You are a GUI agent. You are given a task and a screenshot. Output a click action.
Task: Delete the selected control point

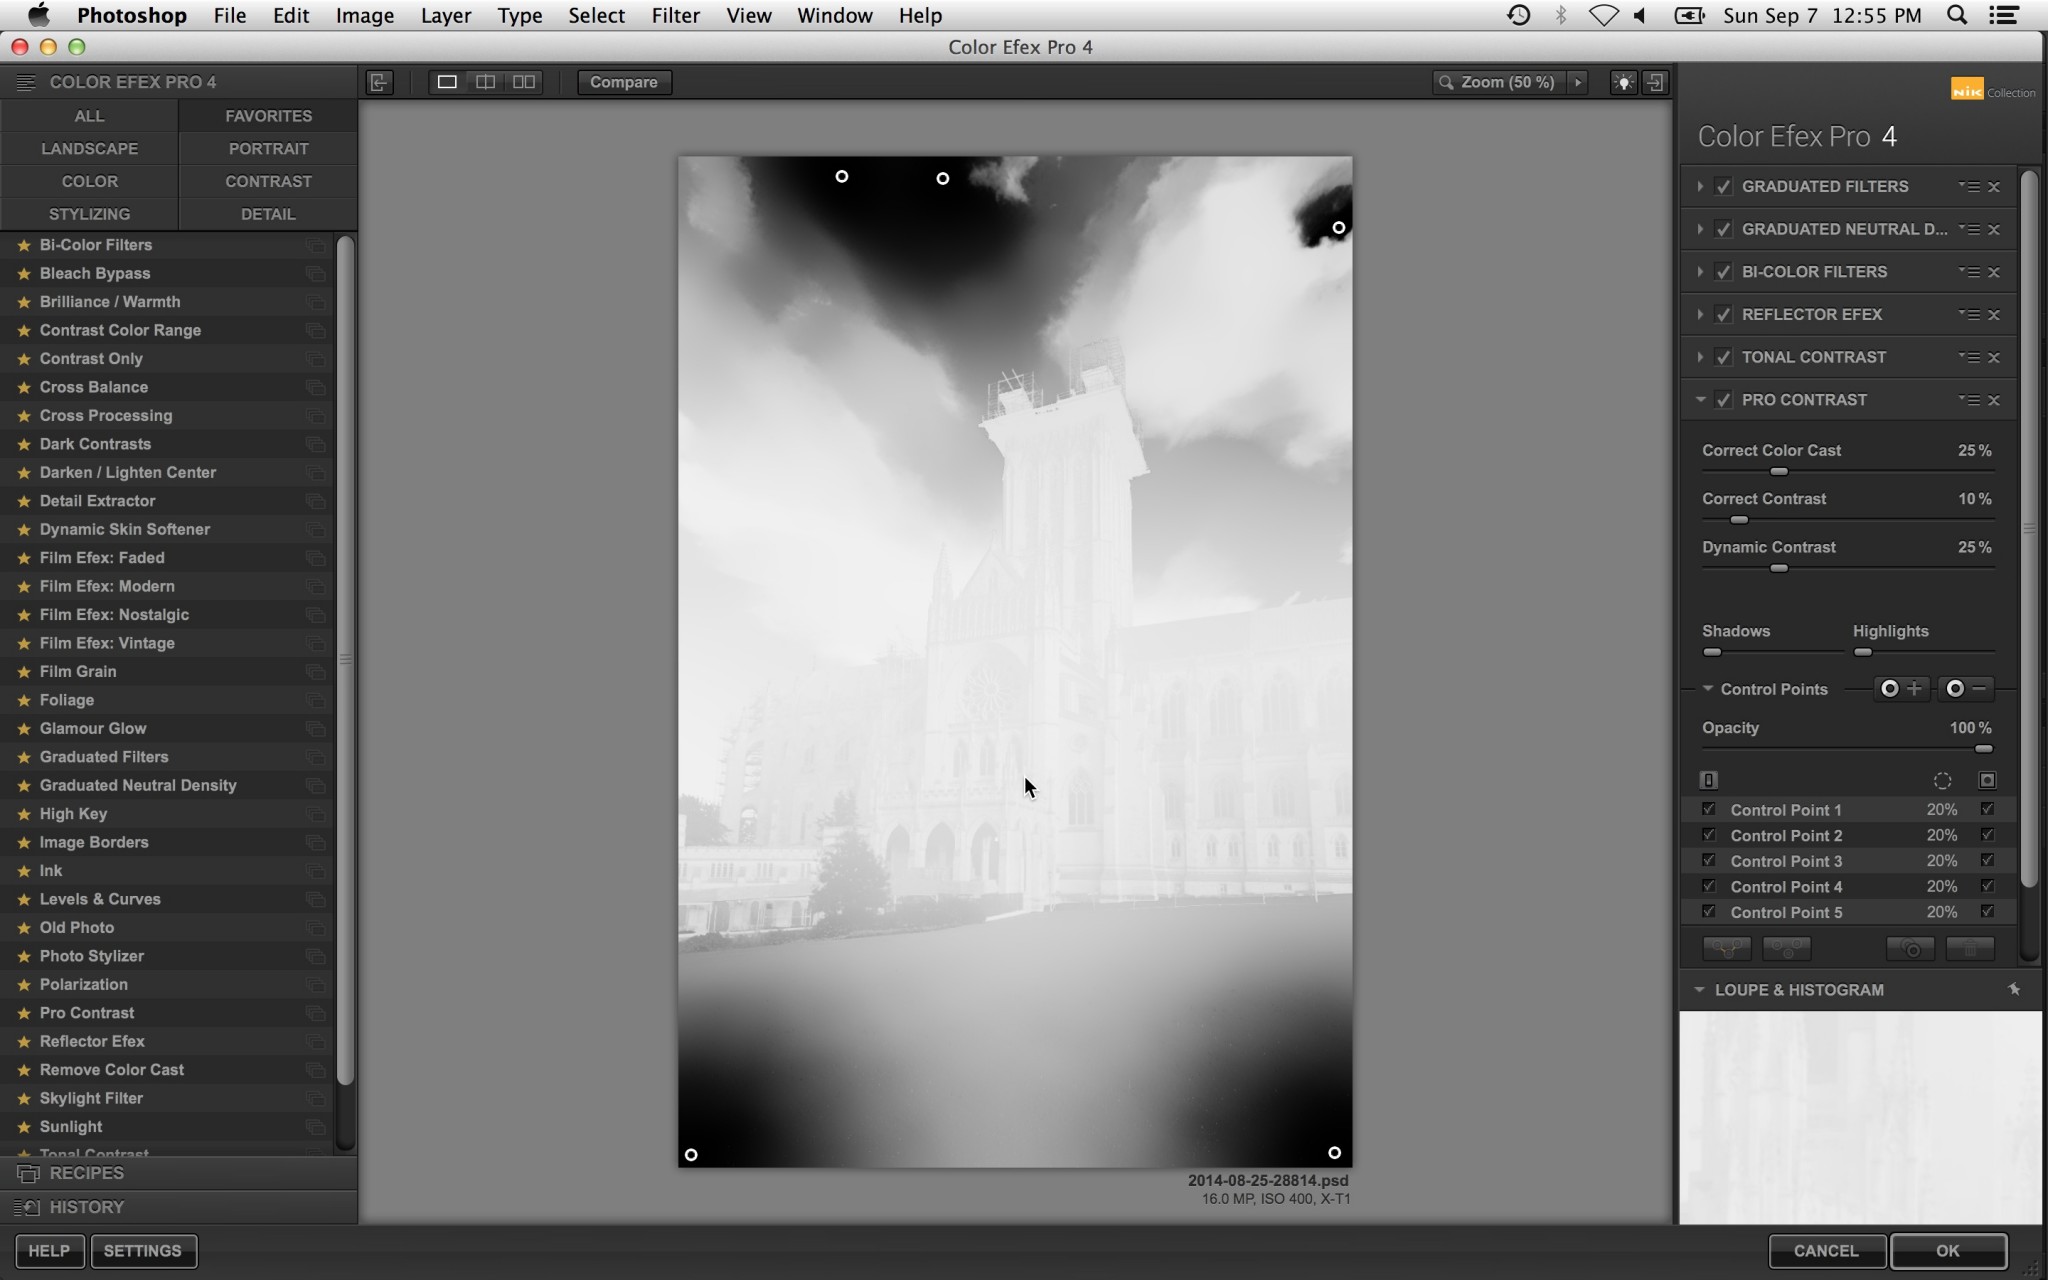coord(1970,948)
